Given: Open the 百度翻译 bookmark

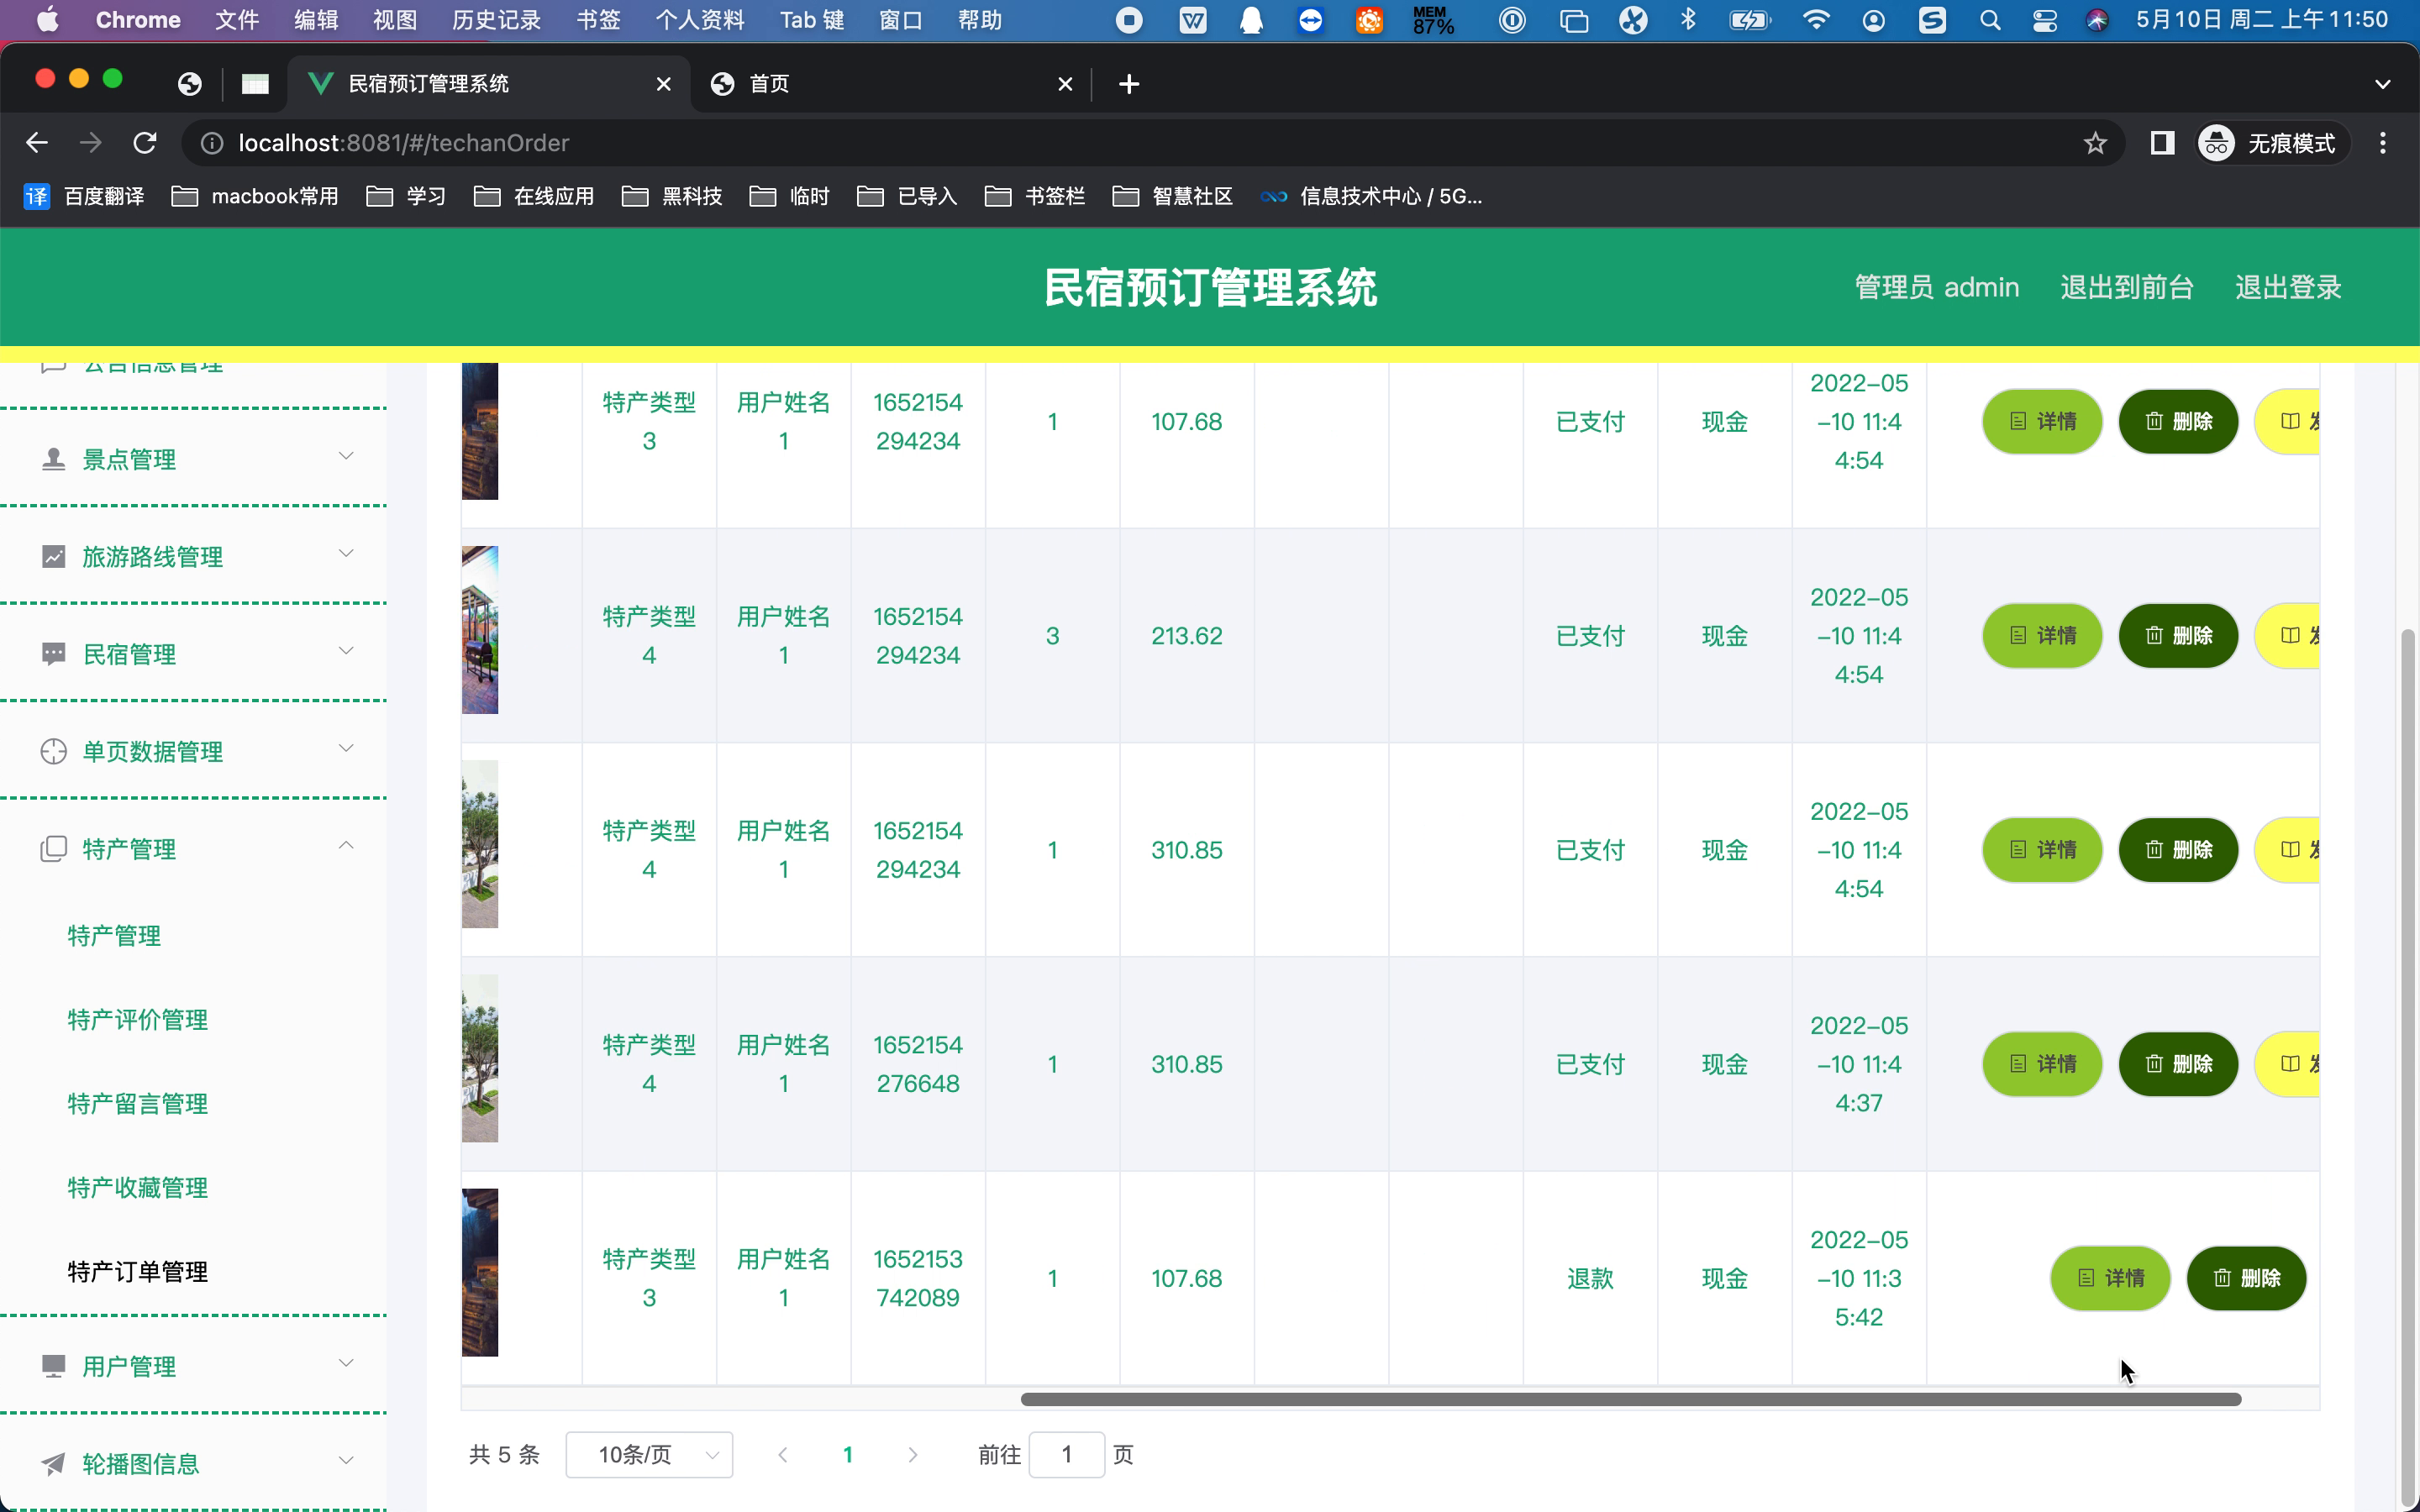Looking at the screenshot, I should click(85, 196).
